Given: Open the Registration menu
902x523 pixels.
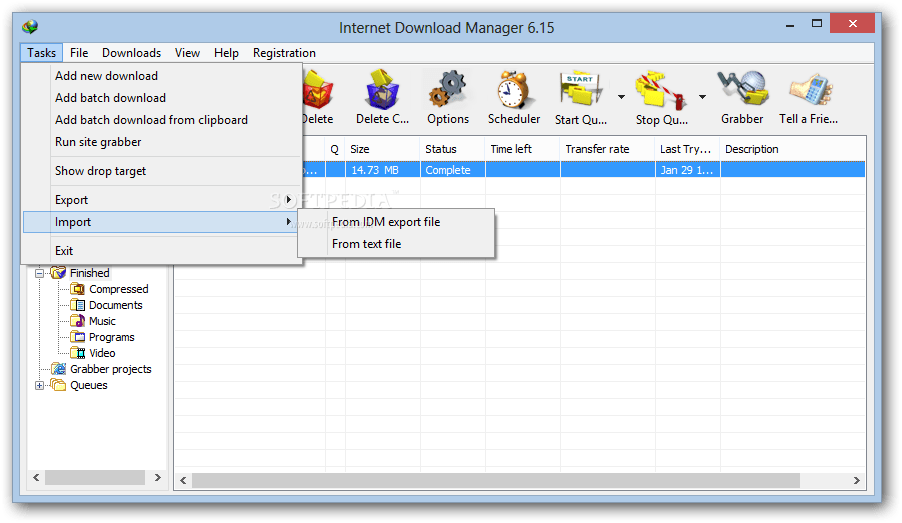Looking at the screenshot, I should [284, 53].
